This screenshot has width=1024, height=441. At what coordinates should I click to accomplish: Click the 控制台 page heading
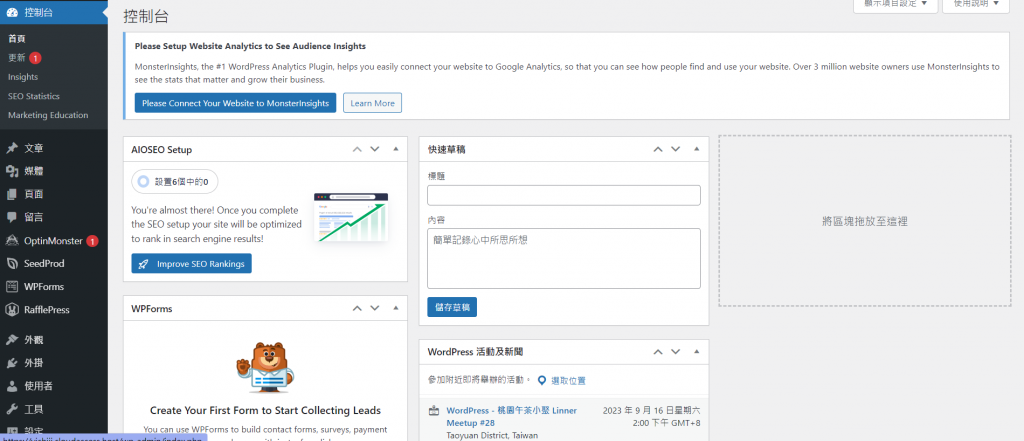pos(146,16)
